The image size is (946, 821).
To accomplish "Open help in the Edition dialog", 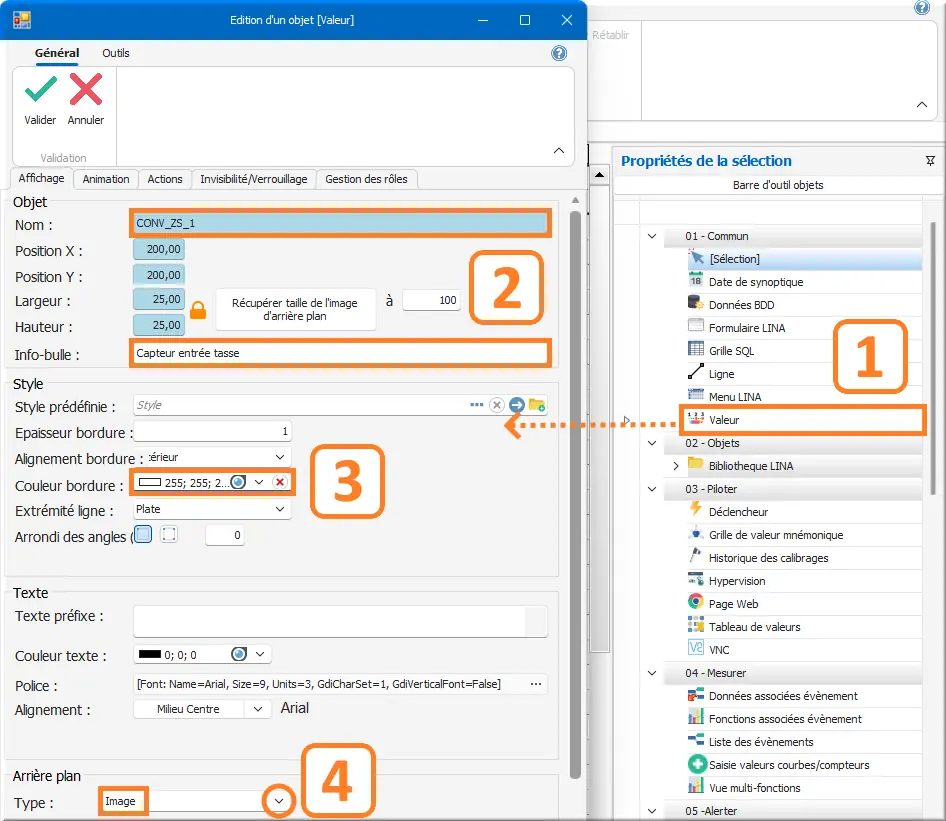I will click(x=559, y=53).
